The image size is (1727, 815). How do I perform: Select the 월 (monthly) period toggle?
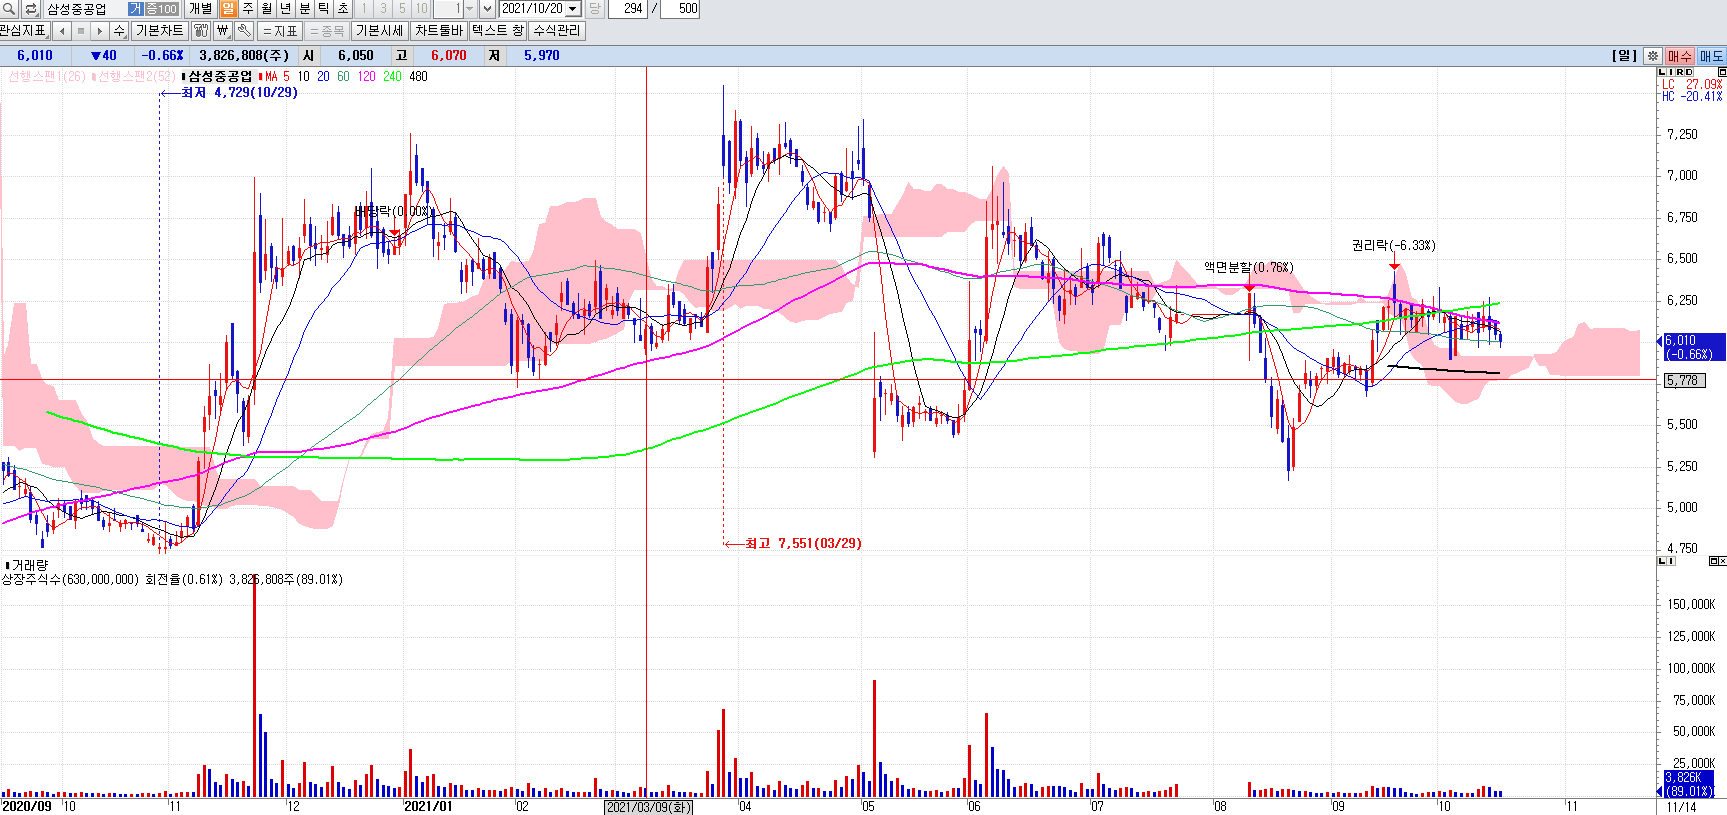(x=266, y=9)
